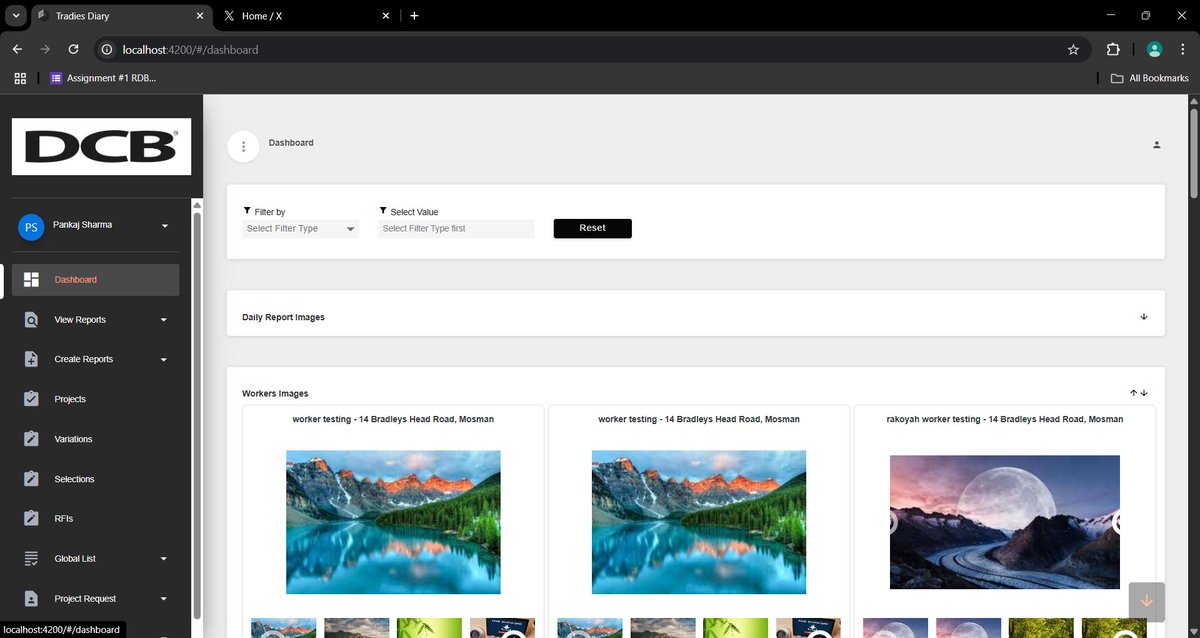Open the three-dot menu beside Dashboard title
1200x638 pixels.
[243, 147]
